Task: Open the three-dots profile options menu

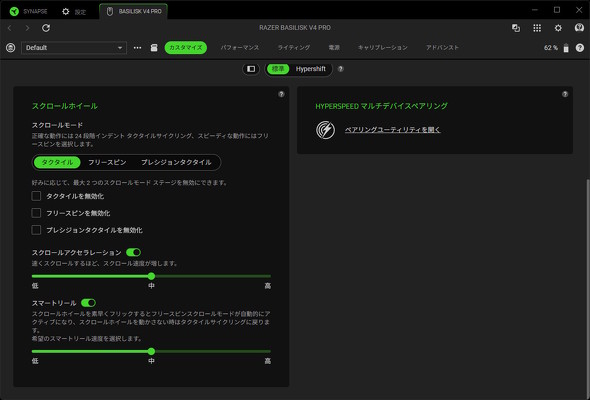Action: click(x=137, y=48)
